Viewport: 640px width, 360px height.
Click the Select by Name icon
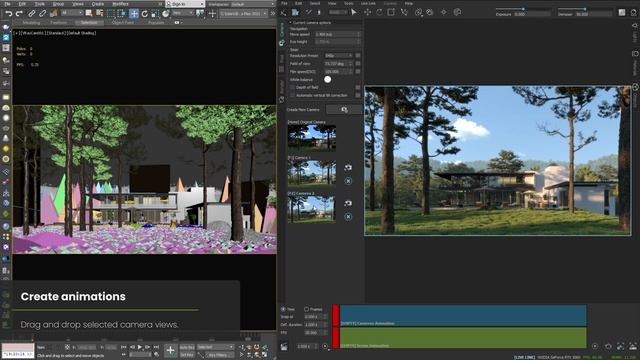pos(99,13)
